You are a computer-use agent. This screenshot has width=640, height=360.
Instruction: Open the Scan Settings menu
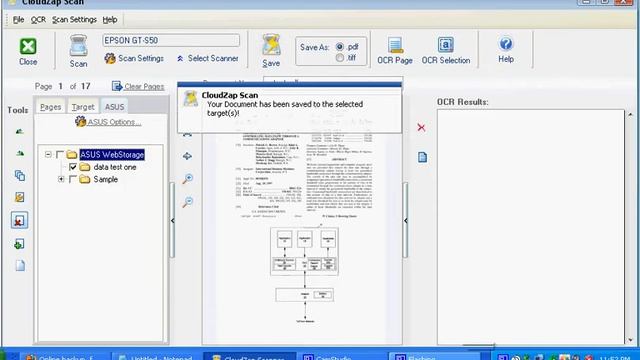74,20
